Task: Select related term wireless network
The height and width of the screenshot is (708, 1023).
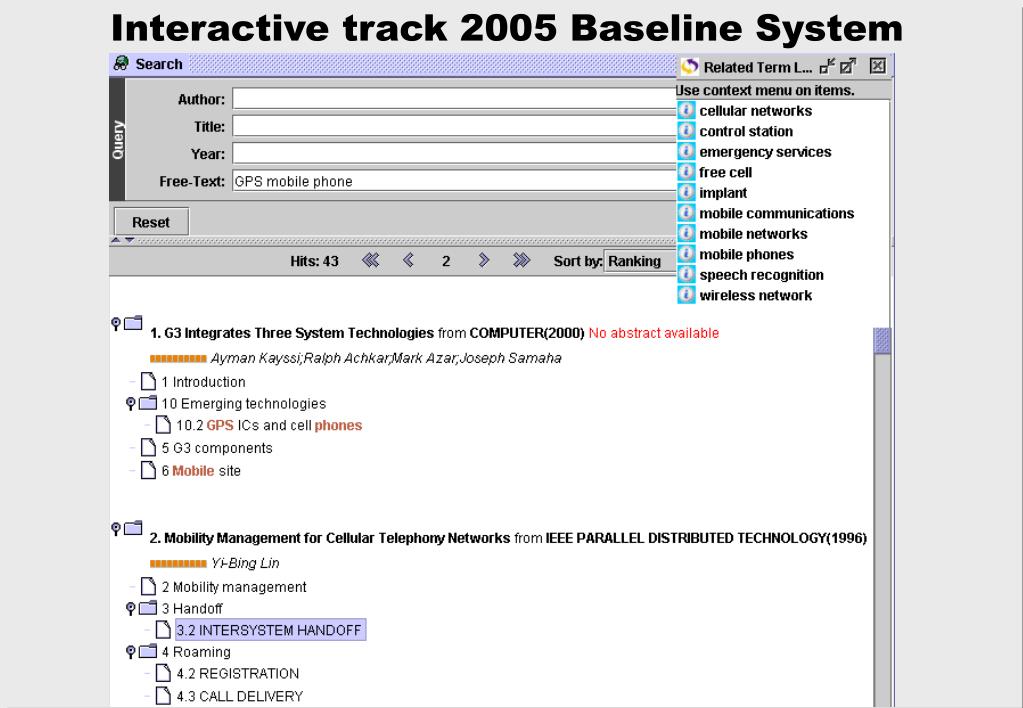Action: point(756,296)
